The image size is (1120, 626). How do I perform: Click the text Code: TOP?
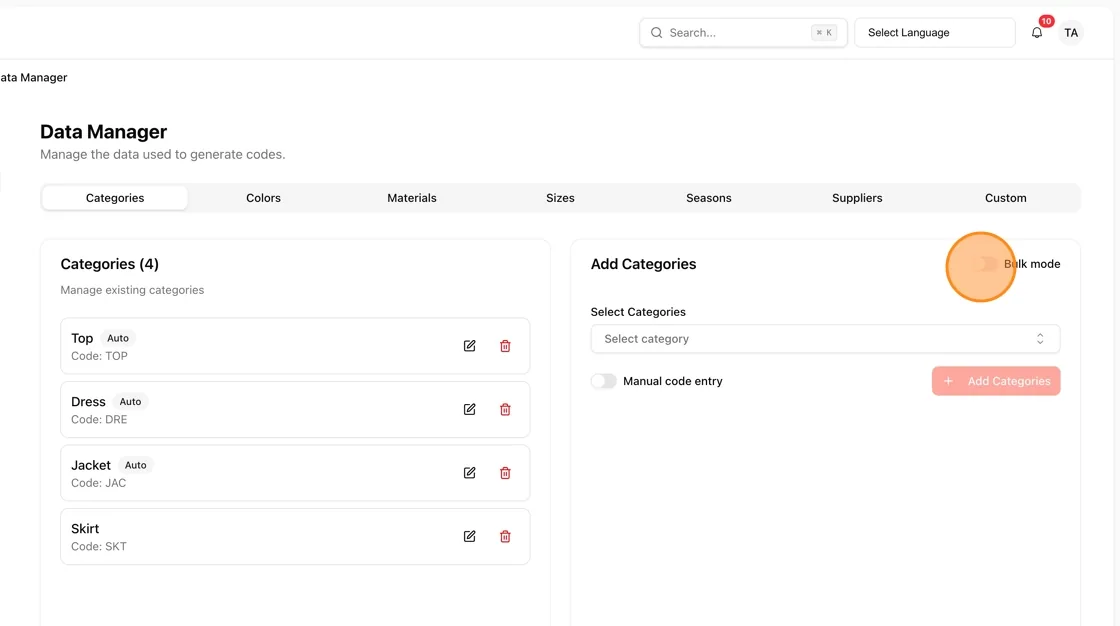point(99,356)
